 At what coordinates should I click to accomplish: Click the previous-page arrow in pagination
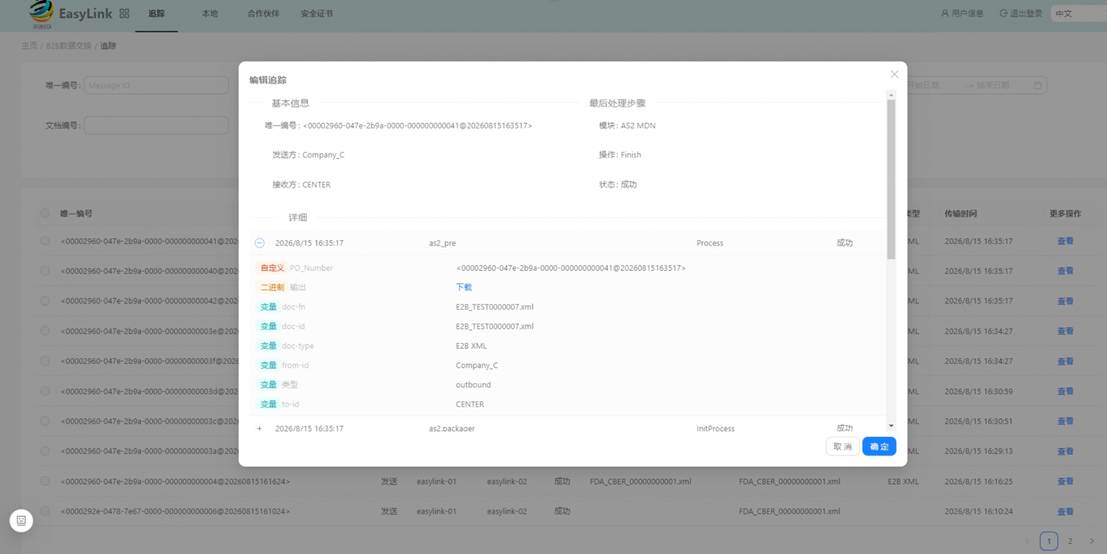coord(1027,541)
